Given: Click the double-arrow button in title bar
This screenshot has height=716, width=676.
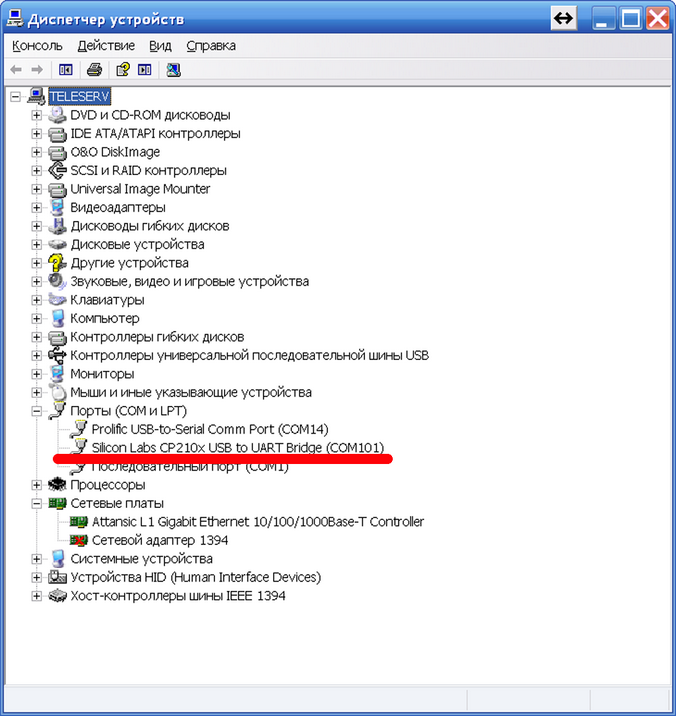Looking at the screenshot, I should (563, 19).
